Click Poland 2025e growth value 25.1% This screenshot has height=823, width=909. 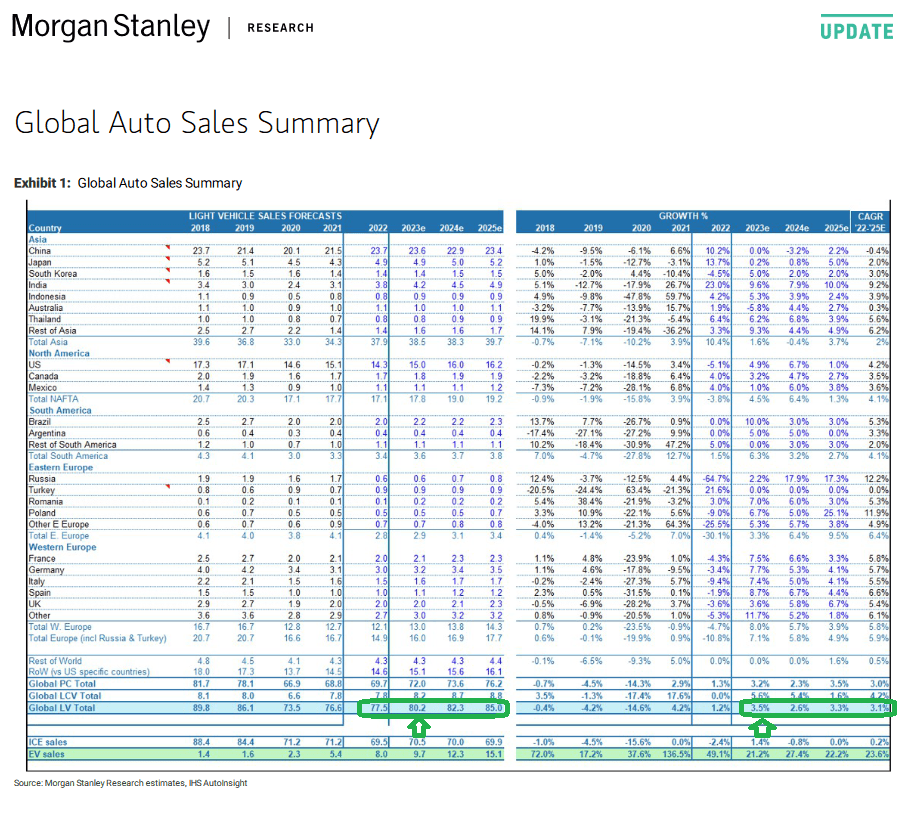click(836, 513)
